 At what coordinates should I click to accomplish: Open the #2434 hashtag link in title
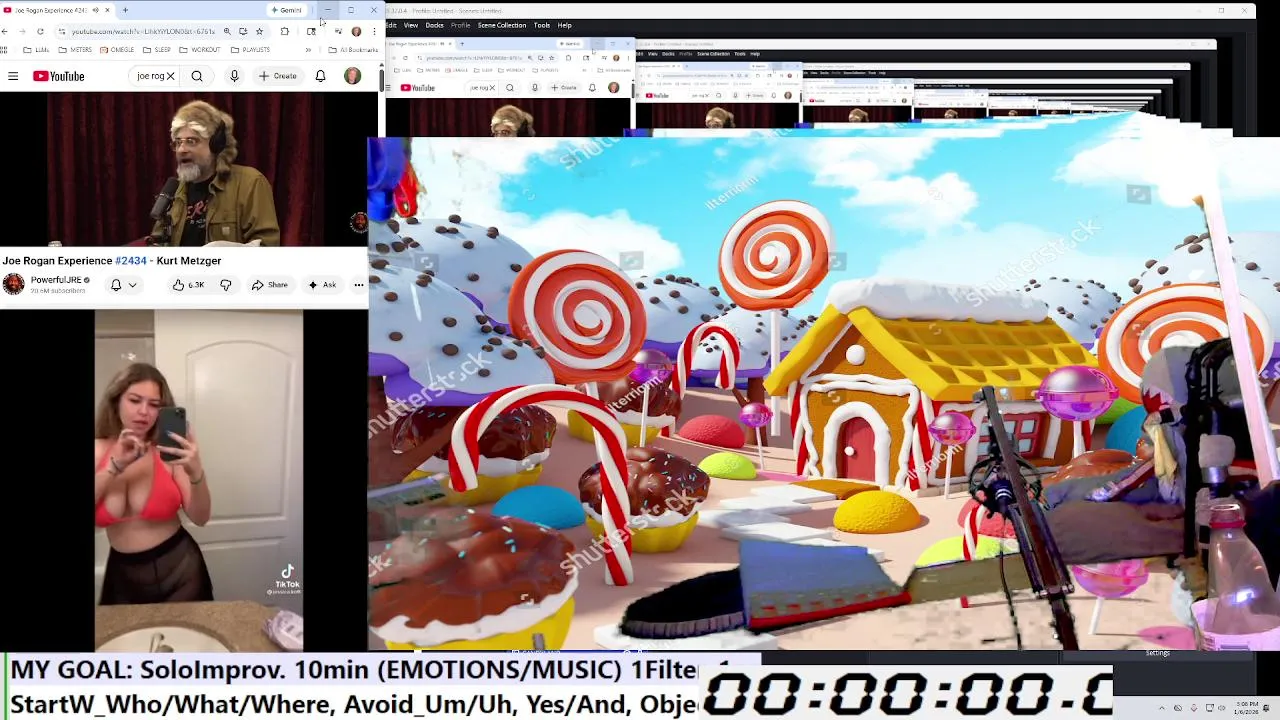coord(130,260)
